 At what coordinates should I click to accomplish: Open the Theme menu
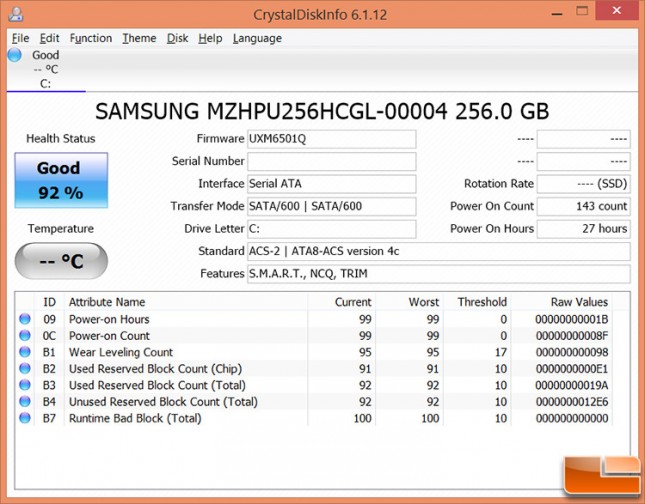tap(139, 38)
